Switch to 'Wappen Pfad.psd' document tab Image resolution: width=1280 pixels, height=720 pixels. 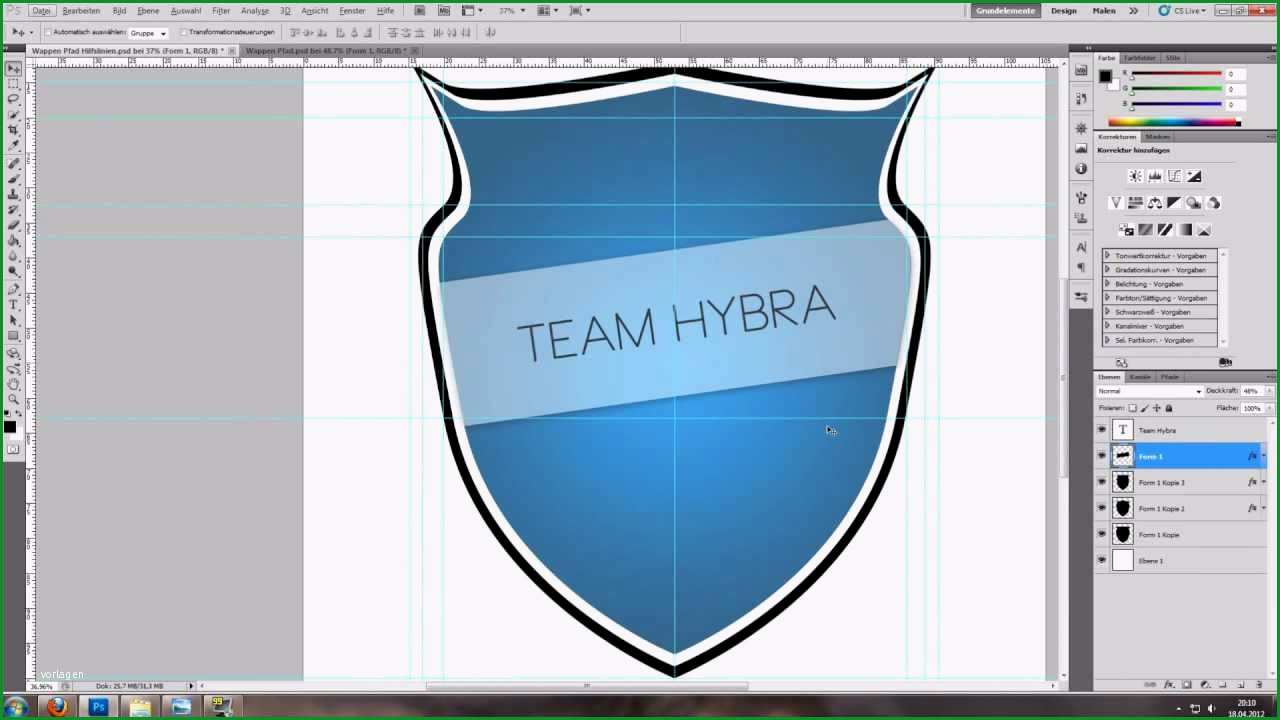(326, 50)
